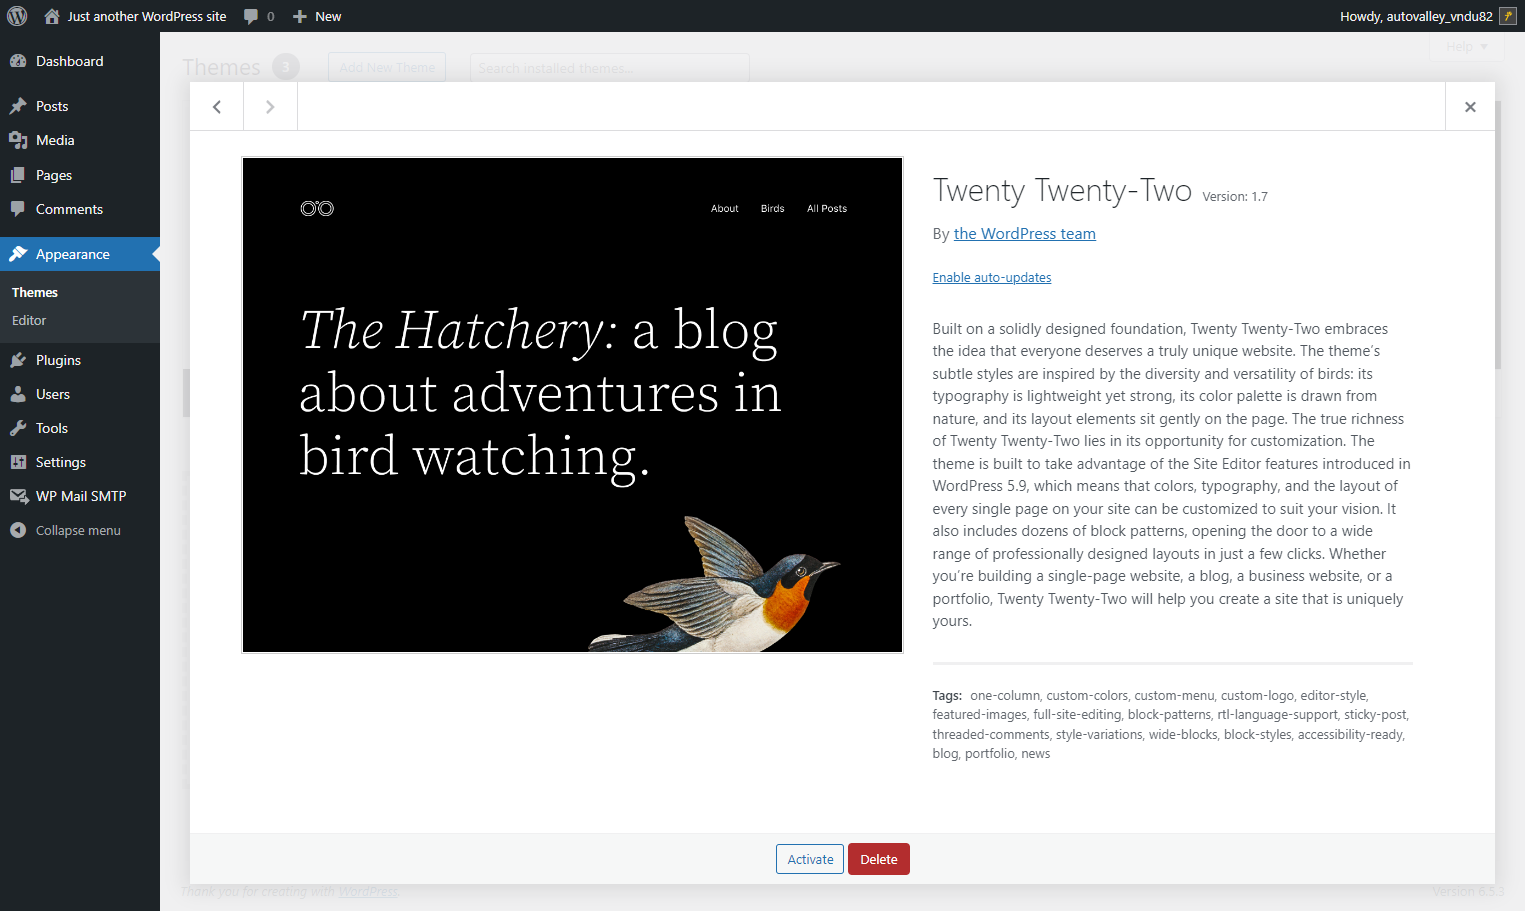The width and height of the screenshot is (1525, 911).
Task: Activate the Twenty Twenty-Two theme
Action: (x=810, y=859)
